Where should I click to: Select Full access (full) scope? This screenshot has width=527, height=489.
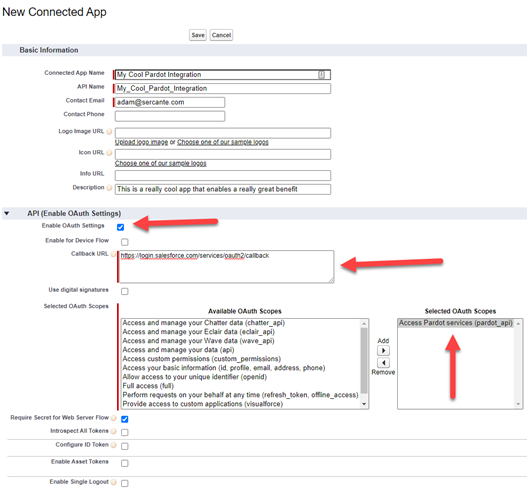148,386
